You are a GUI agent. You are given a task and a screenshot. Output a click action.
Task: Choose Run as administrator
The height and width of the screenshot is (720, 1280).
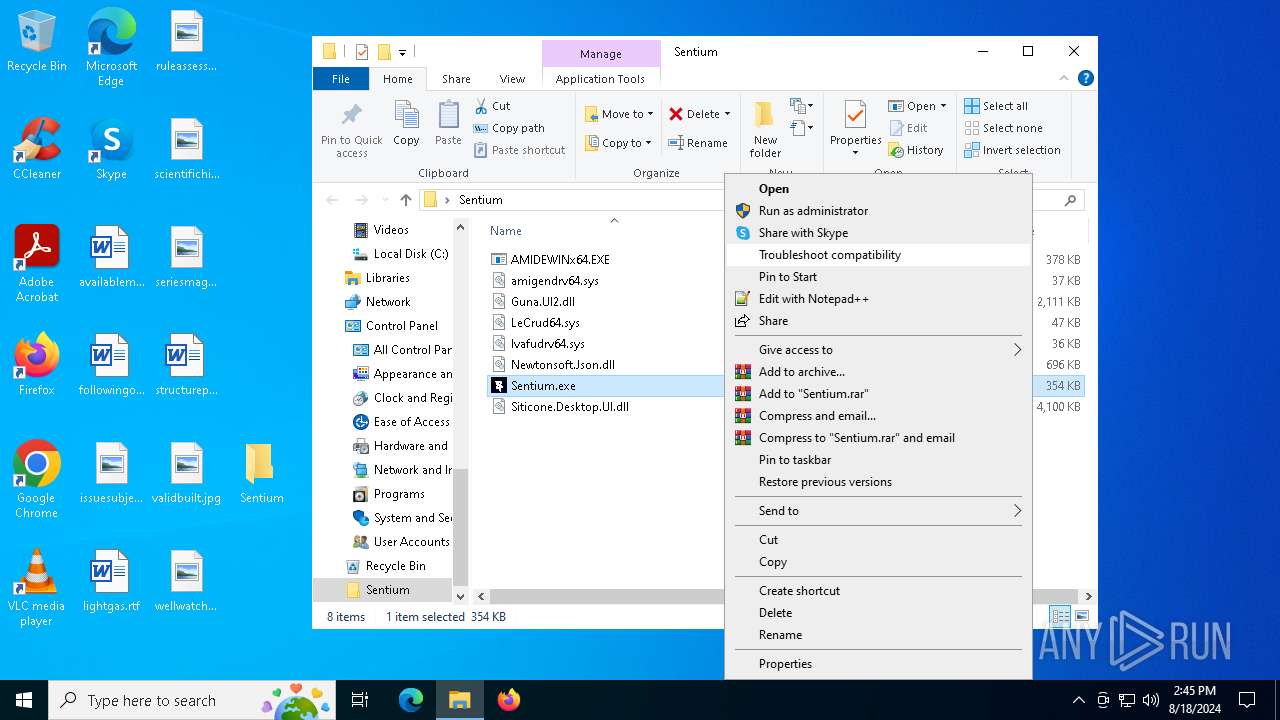click(x=878, y=211)
